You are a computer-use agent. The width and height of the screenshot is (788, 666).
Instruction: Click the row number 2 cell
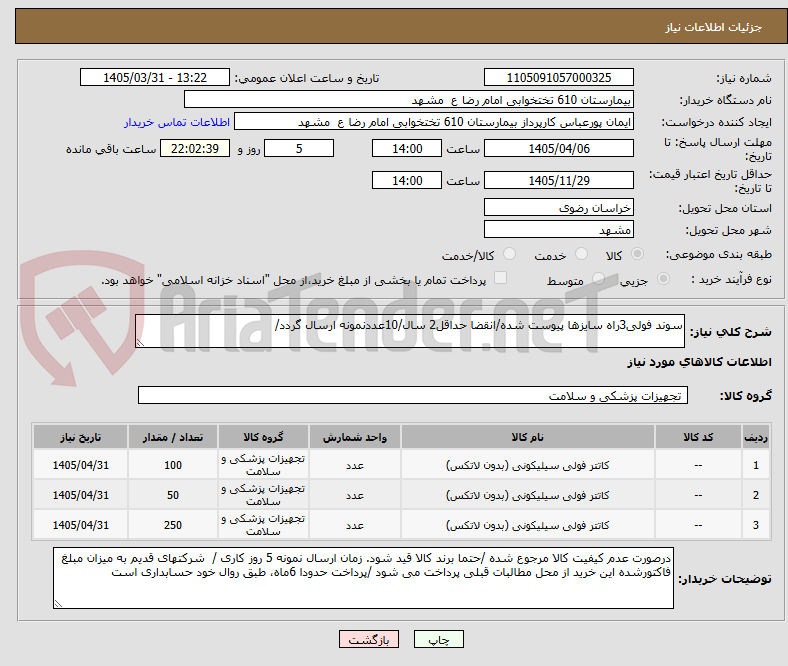coord(755,495)
